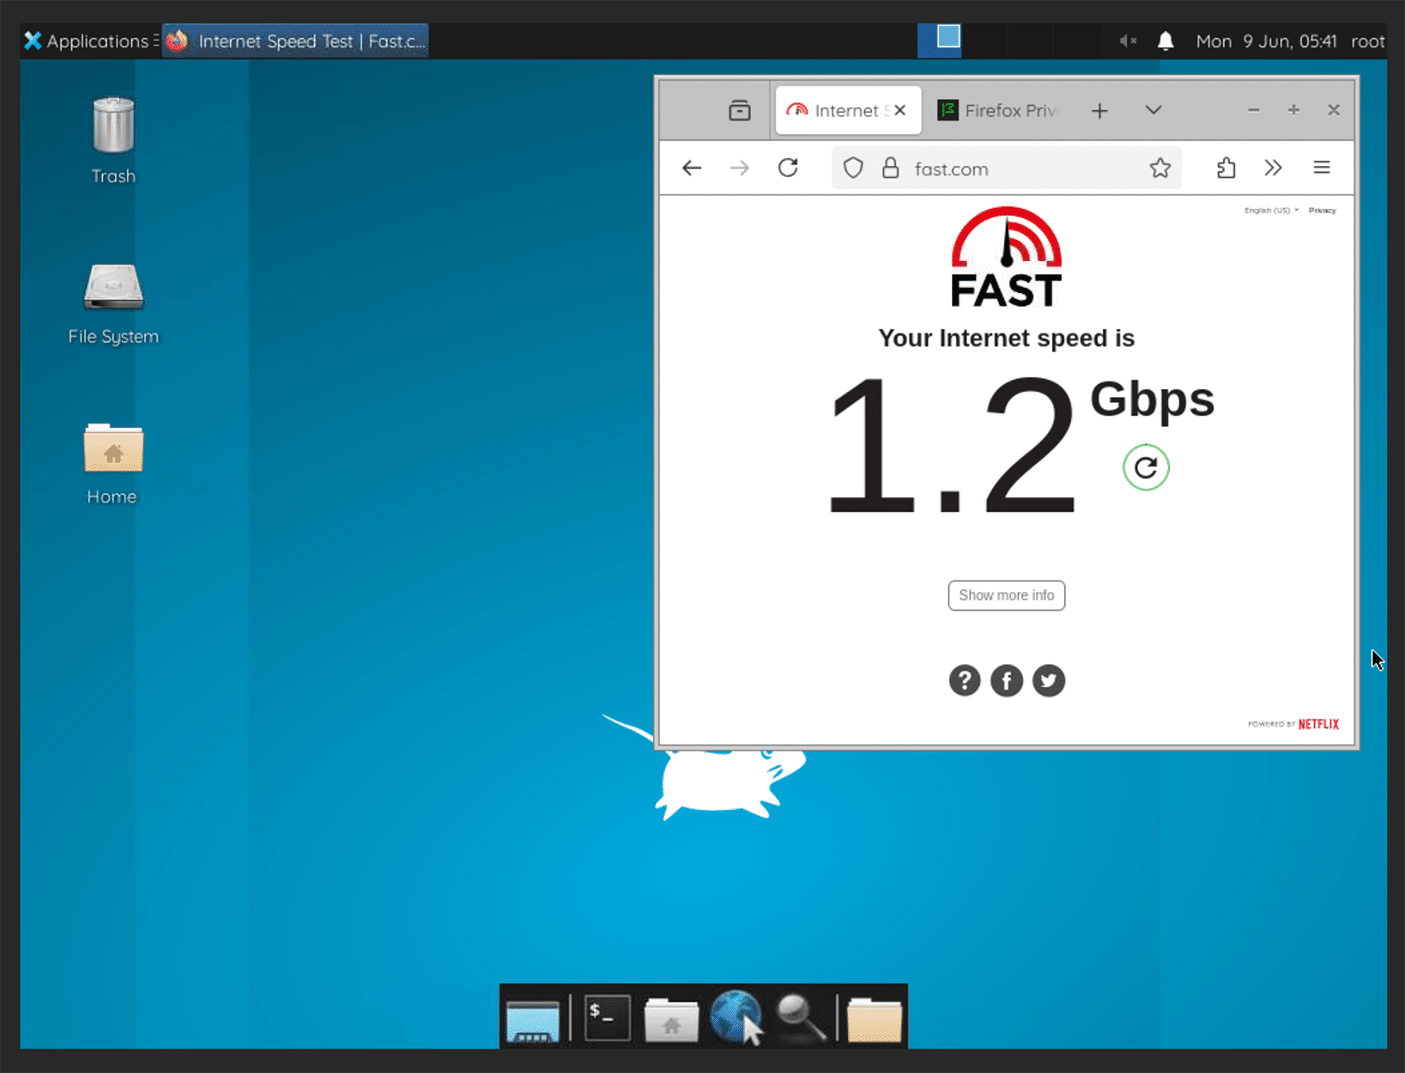Viewport: 1405px width, 1073px height.
Task: Open the Firefox hamburger application menu
Action: (1321, 168)
